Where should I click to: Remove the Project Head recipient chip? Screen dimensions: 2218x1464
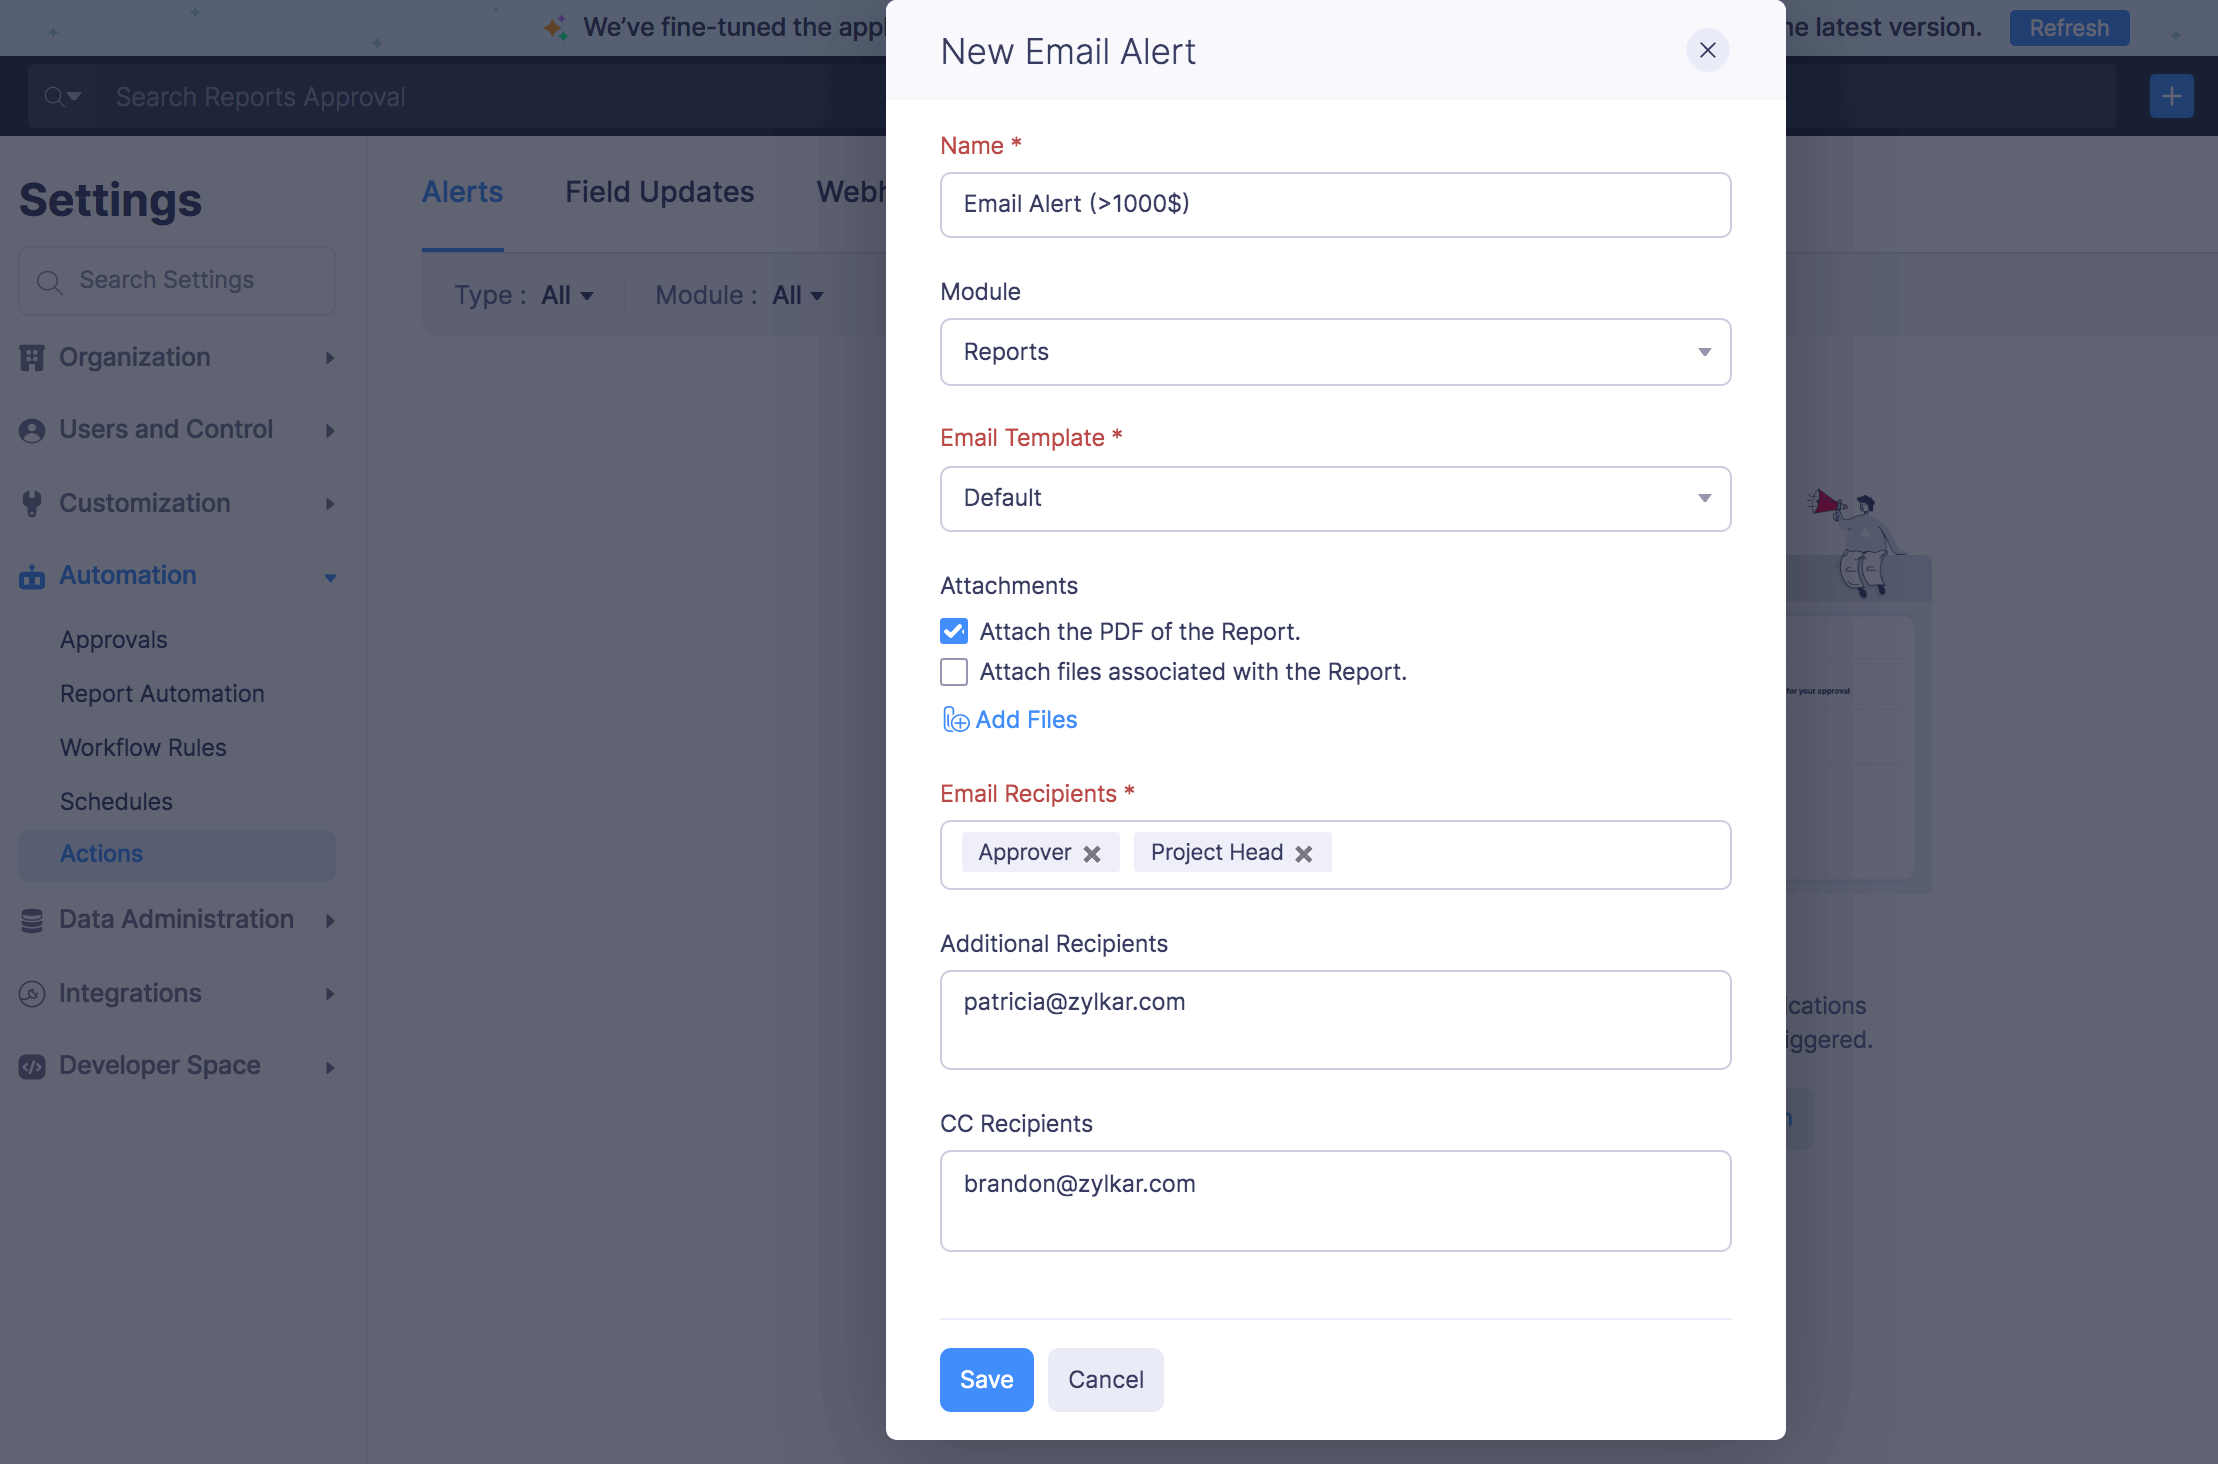point(1305,853)
